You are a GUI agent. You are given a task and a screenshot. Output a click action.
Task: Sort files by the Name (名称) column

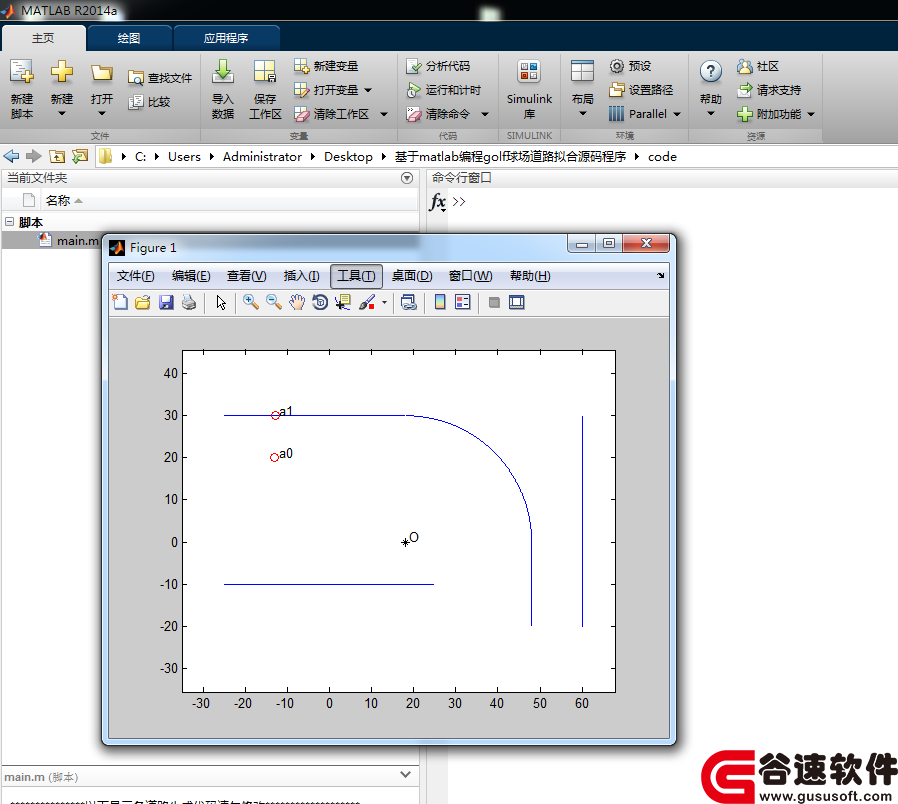(58, 200)
